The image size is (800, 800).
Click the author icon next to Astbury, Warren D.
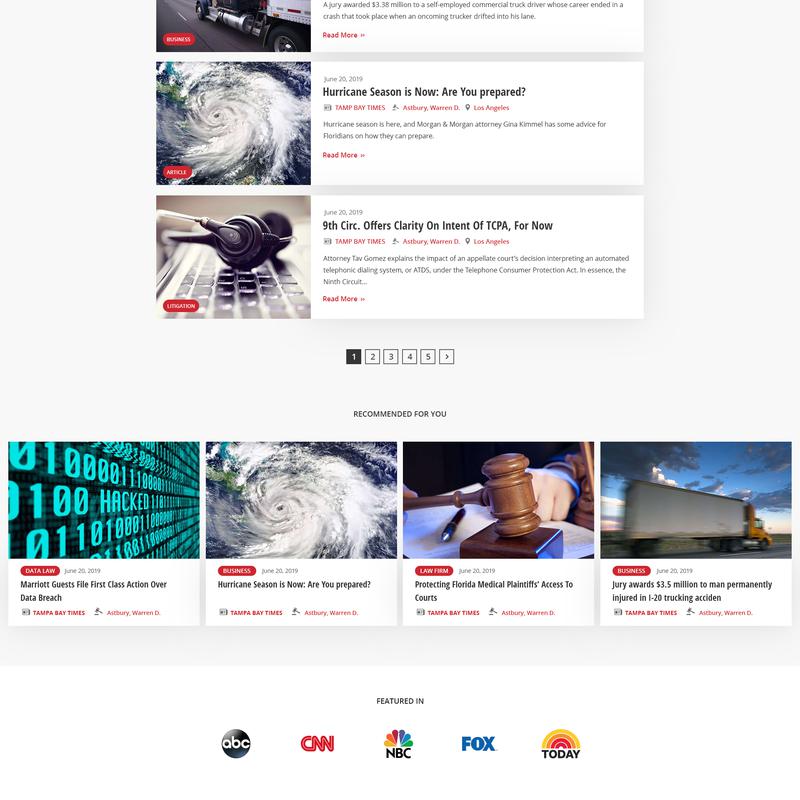coord(394,107)
